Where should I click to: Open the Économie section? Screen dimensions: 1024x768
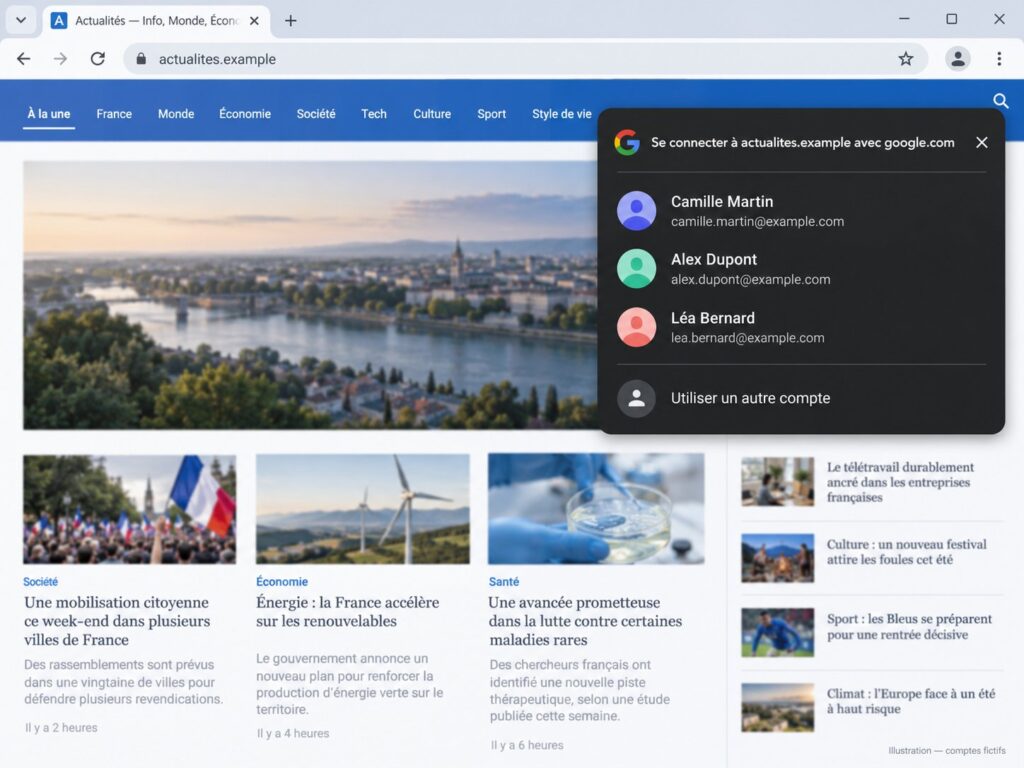[245, 114]
